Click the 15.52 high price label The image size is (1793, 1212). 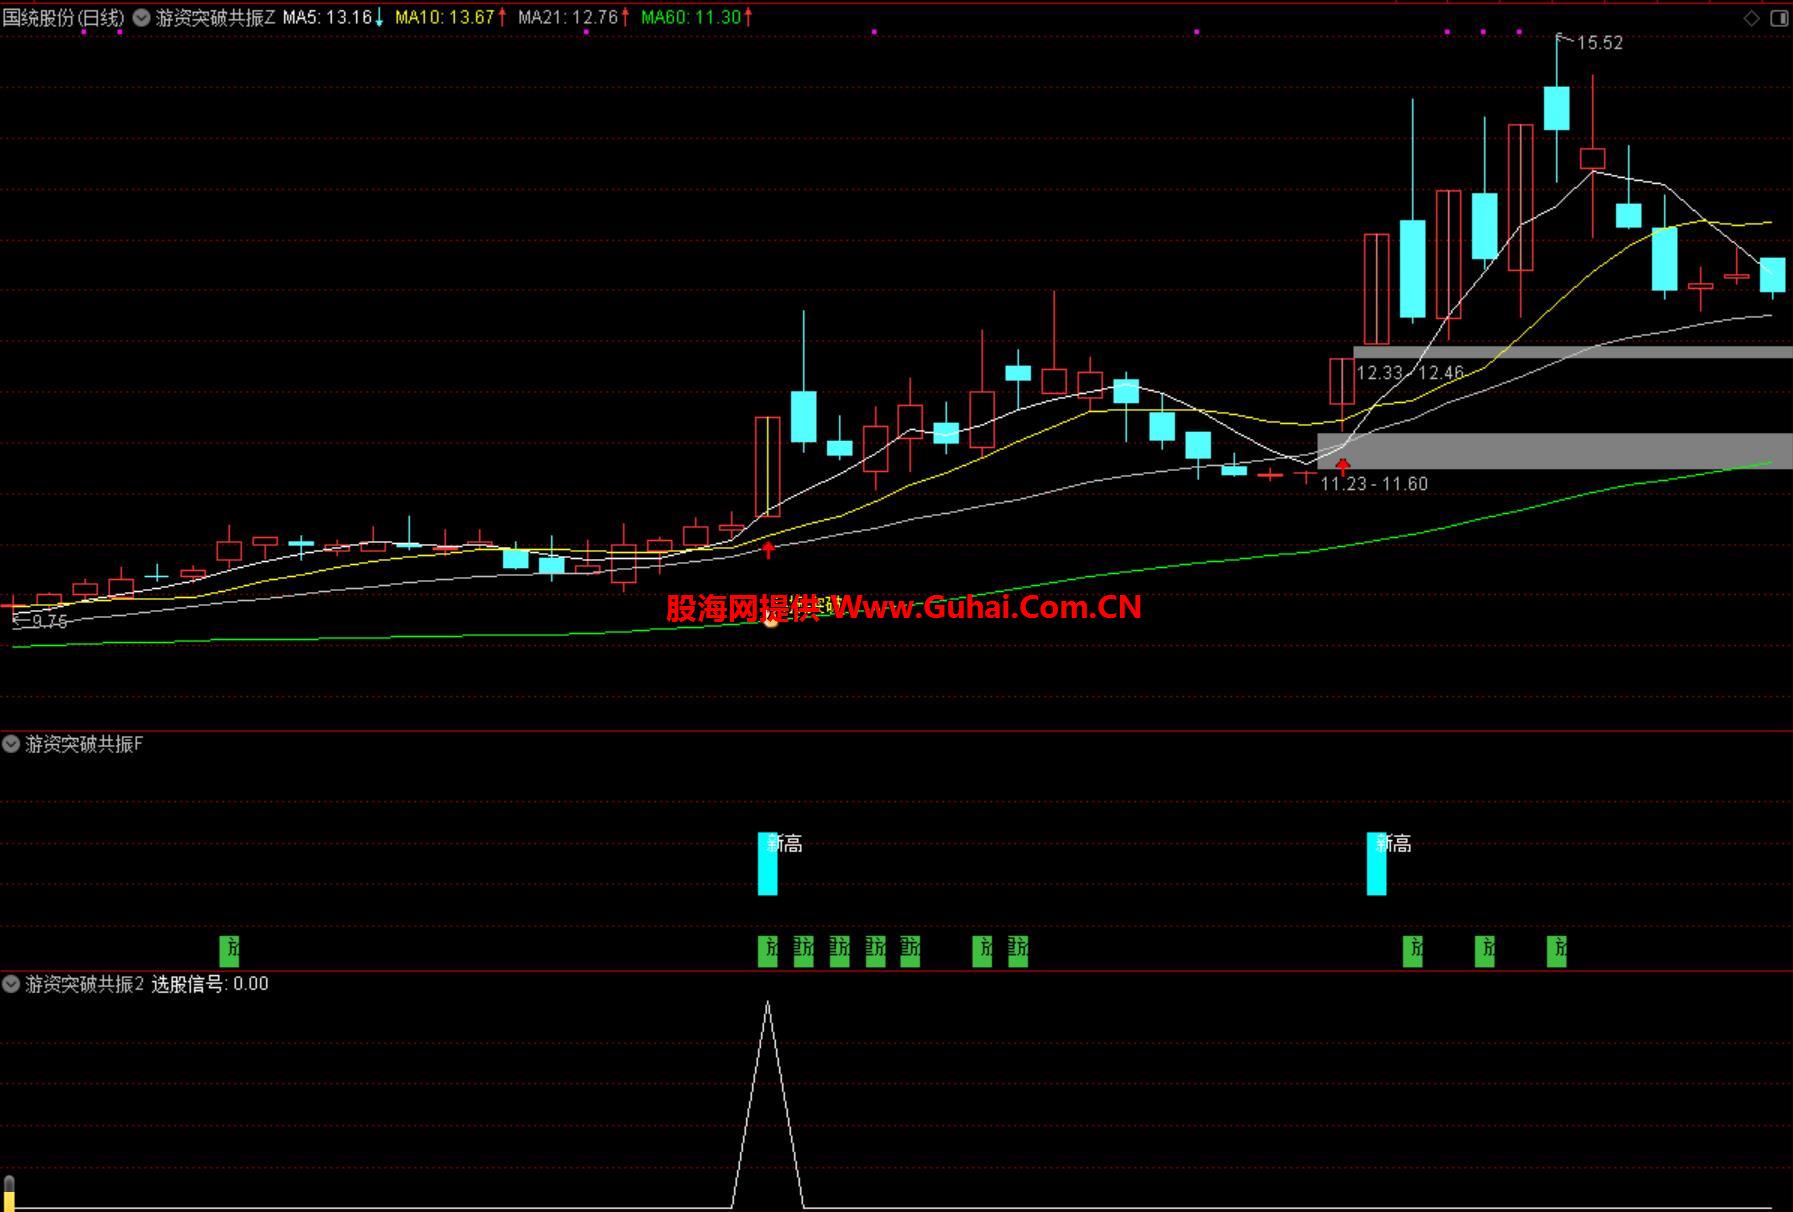click(x=1599, y=43)
